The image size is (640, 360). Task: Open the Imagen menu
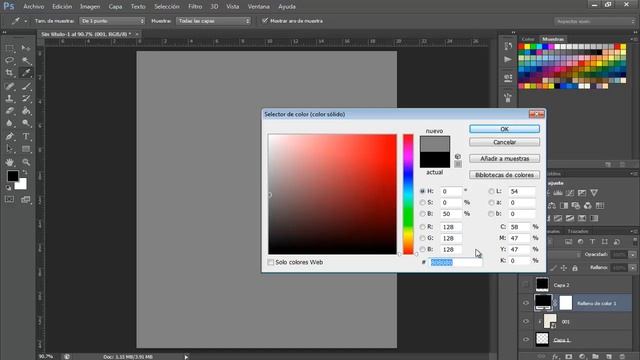click(x=90, y=7)
